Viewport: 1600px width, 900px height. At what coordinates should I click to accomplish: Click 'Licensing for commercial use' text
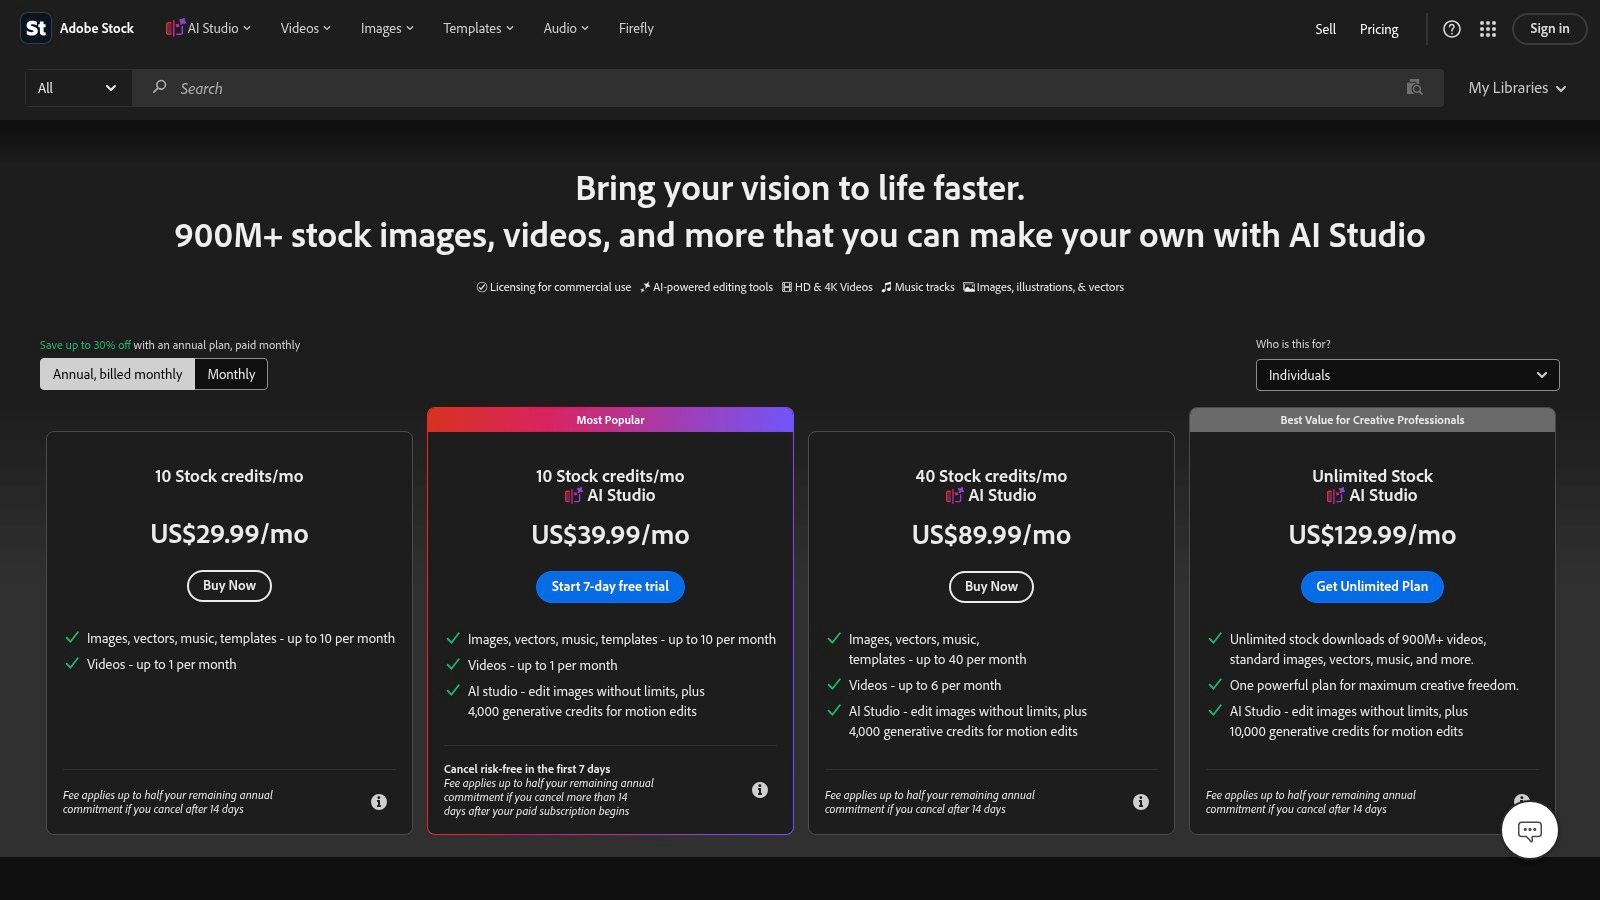pos(560,287)
